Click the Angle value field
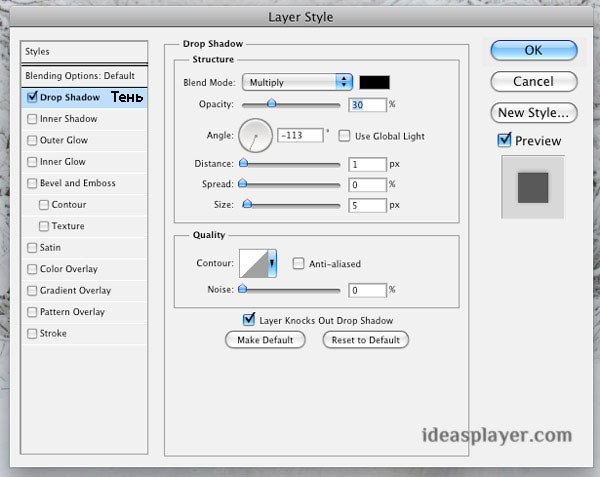Screen dimensions: 600x477 pyautogui.click(x=300, y=135)
